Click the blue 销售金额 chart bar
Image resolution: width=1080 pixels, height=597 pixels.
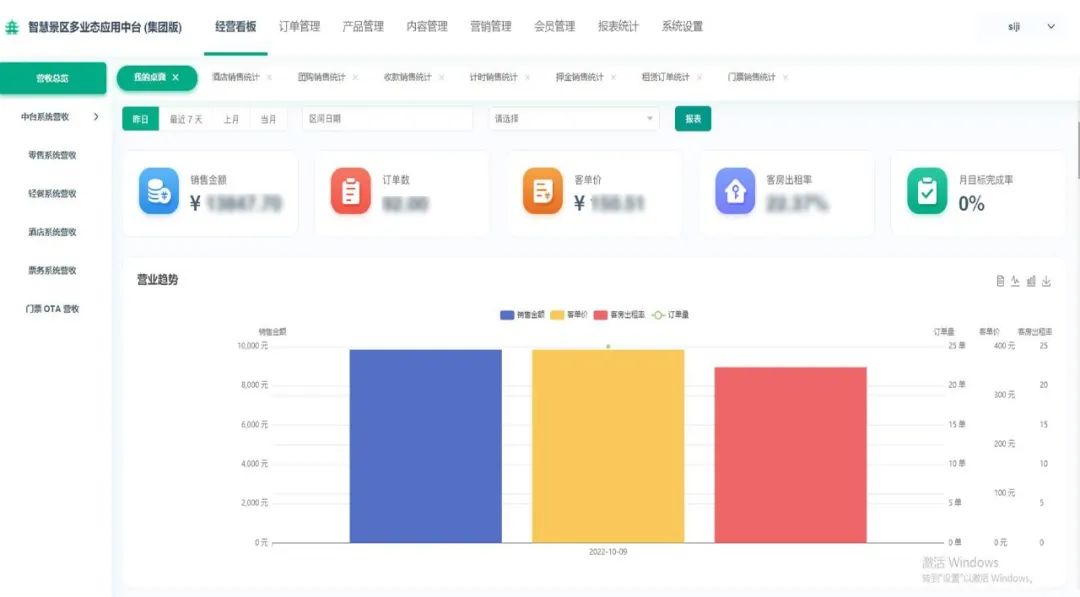tap(426, 446)
